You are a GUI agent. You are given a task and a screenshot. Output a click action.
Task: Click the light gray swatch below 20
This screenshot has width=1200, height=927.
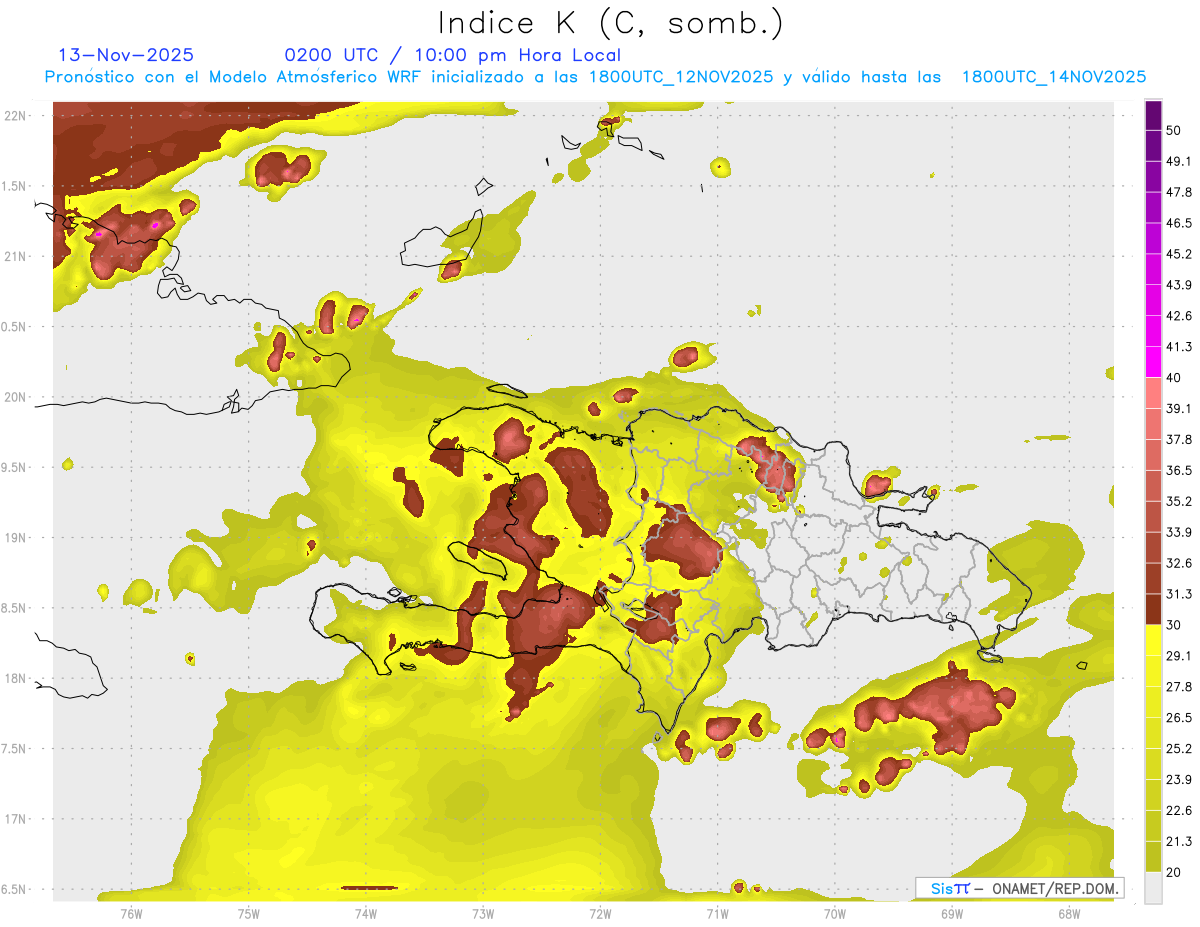tap(1153, 888)
